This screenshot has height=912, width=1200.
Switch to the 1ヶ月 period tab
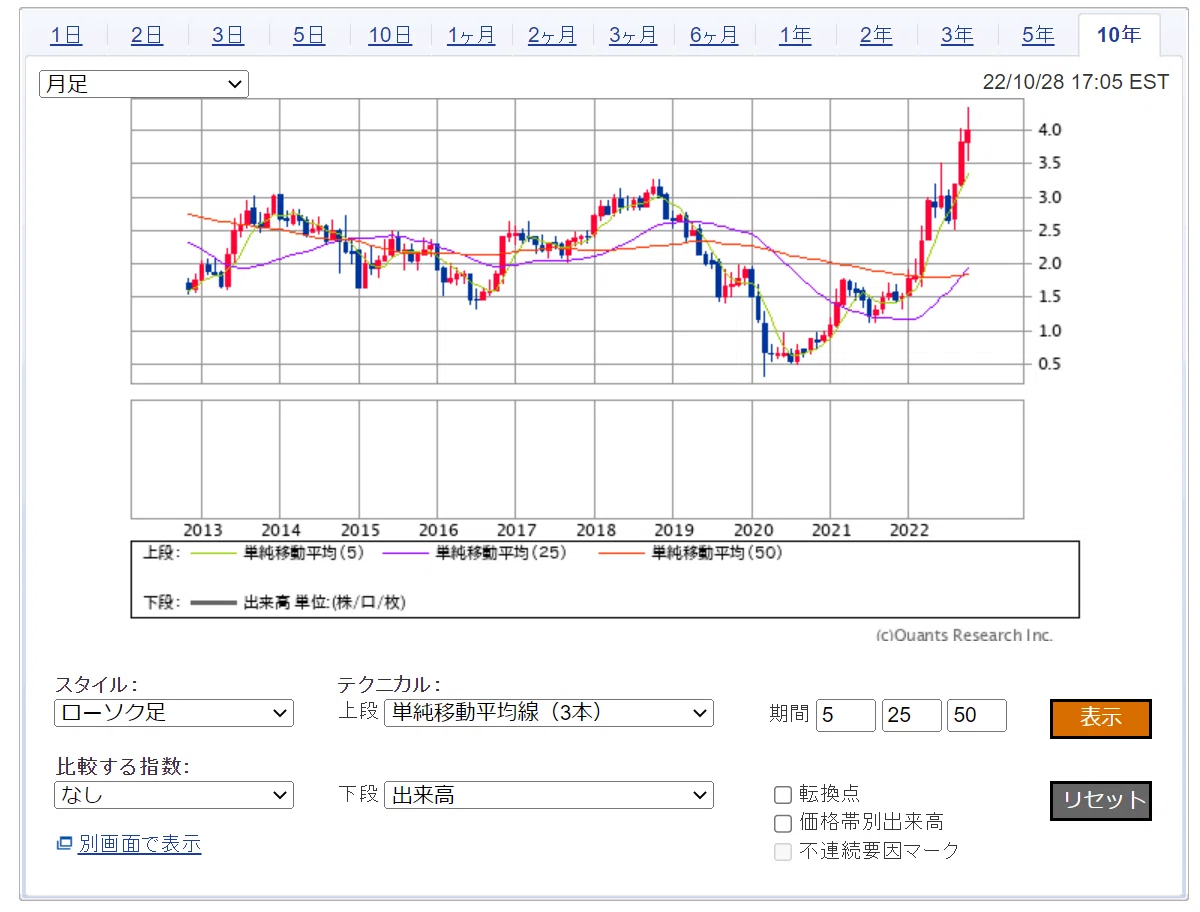(471, 35)
